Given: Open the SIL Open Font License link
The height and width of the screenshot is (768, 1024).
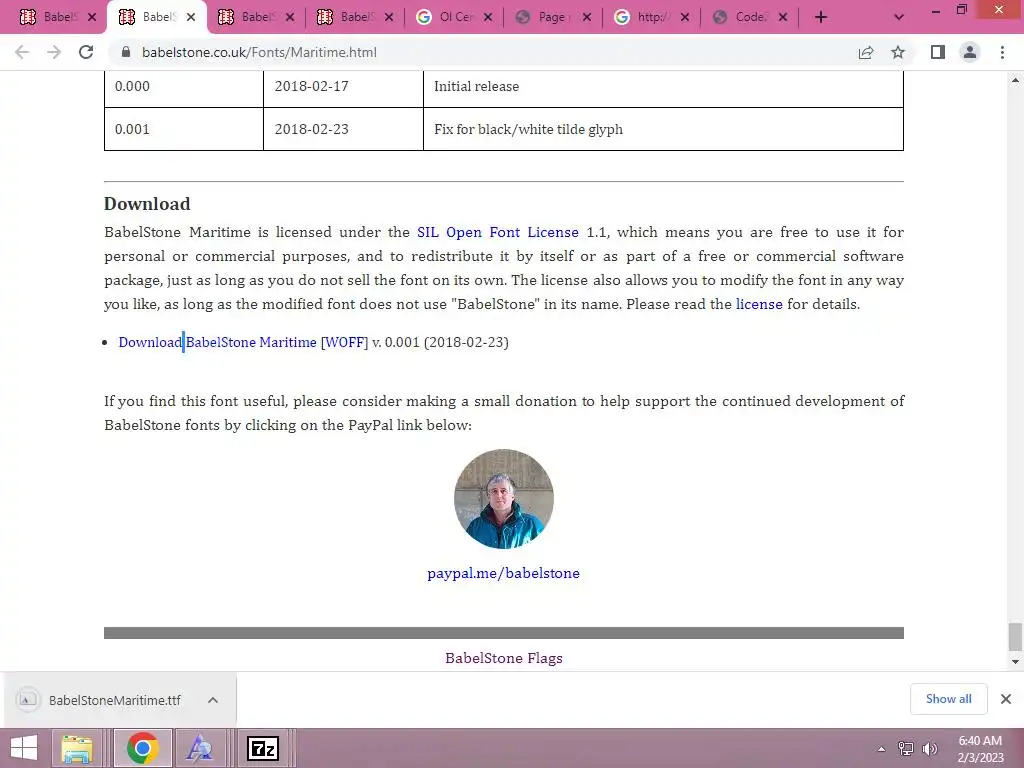Looking at the screenshot, I should tap(498, 232).
